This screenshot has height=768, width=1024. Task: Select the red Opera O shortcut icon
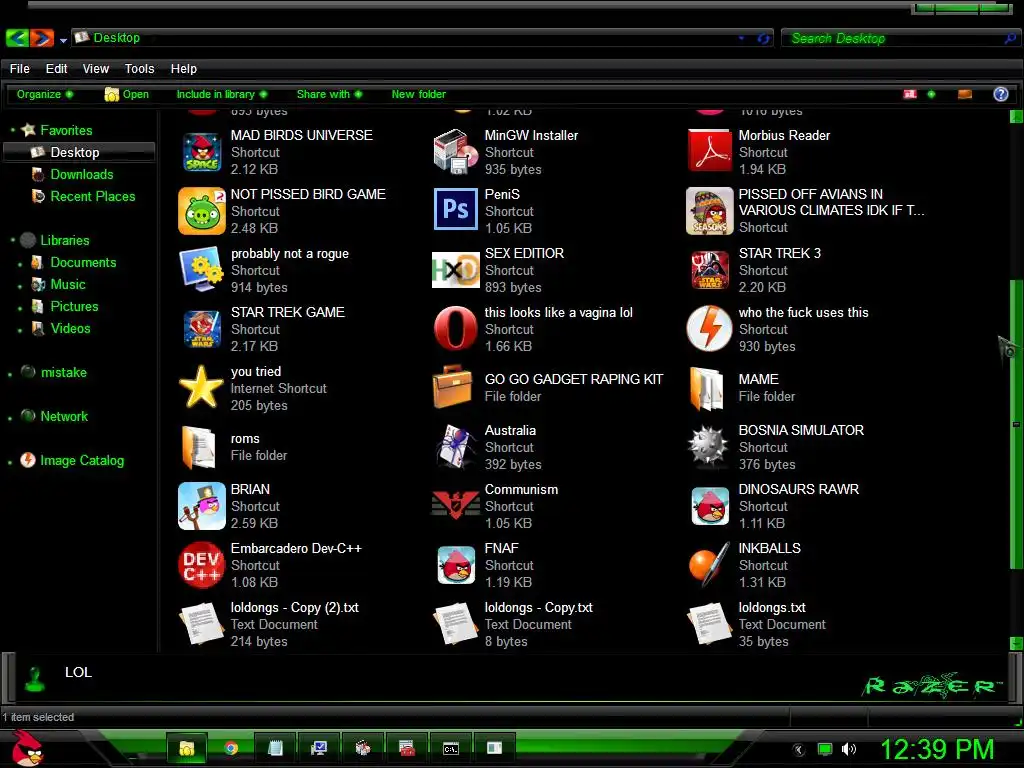click(455, 328)
